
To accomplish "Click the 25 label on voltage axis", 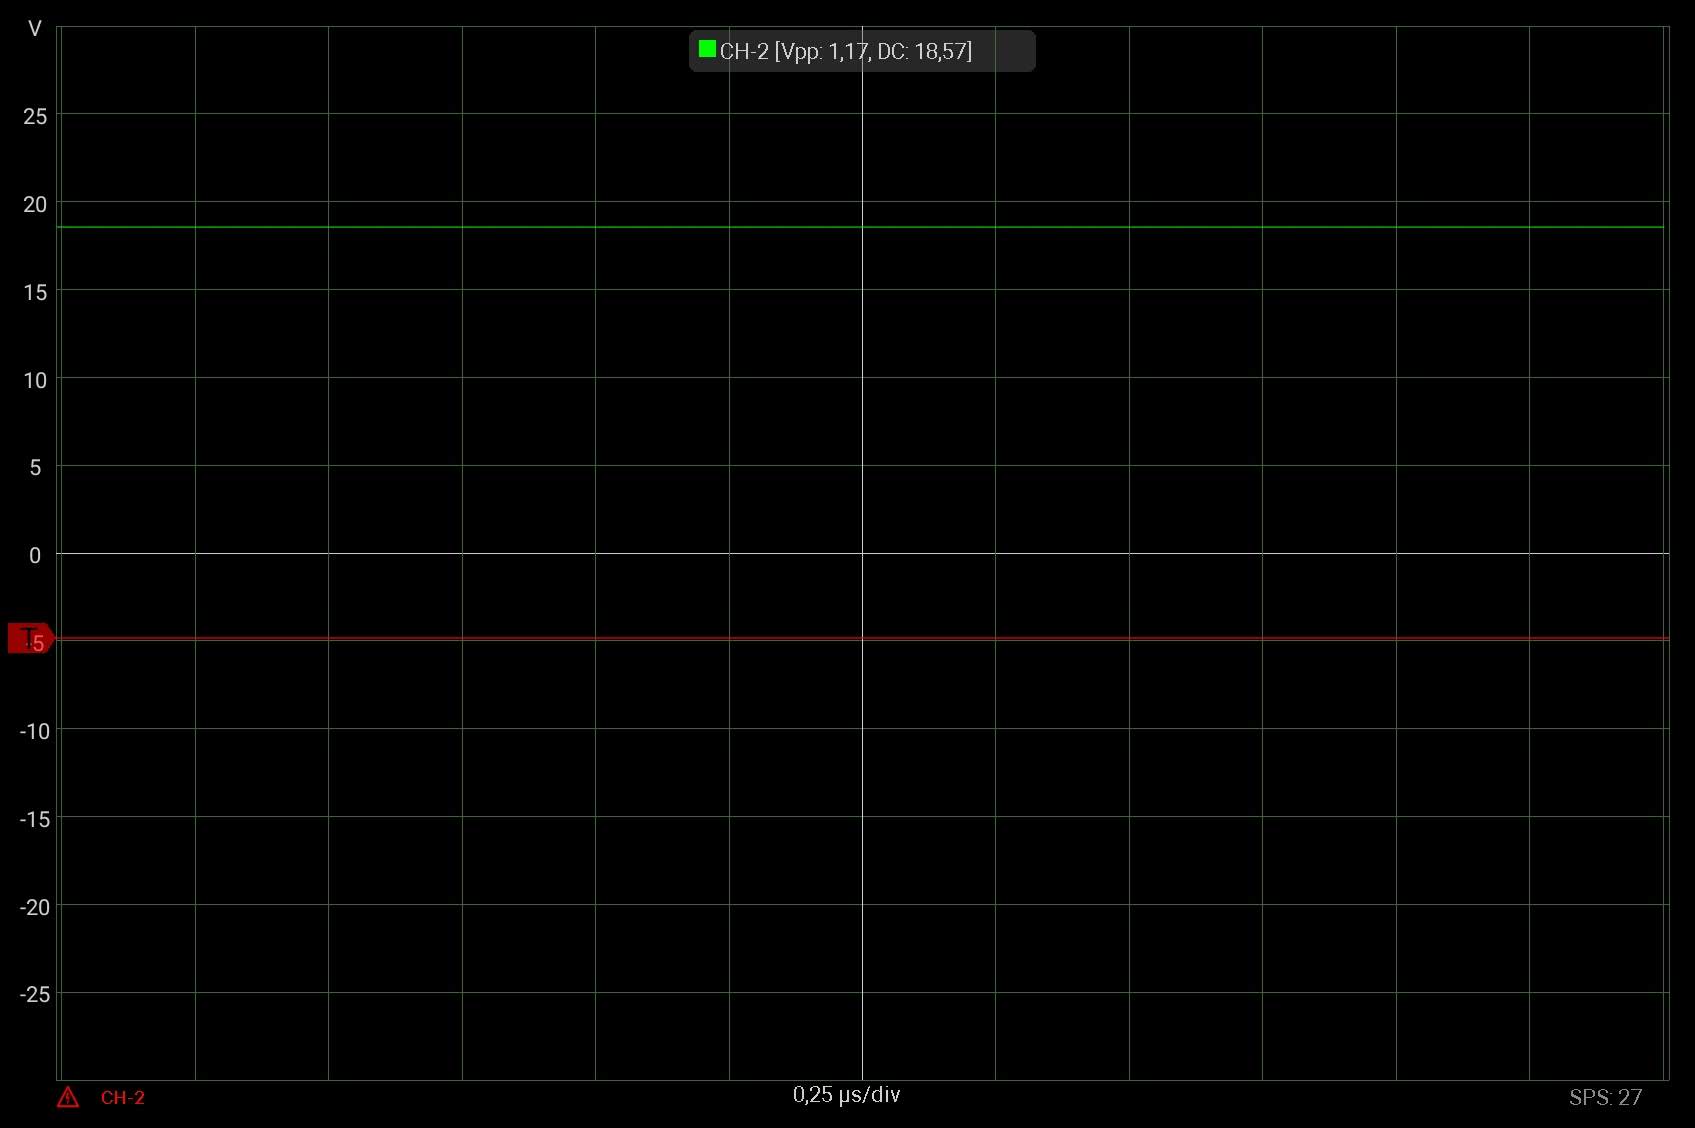I will [x=35, y=117].
